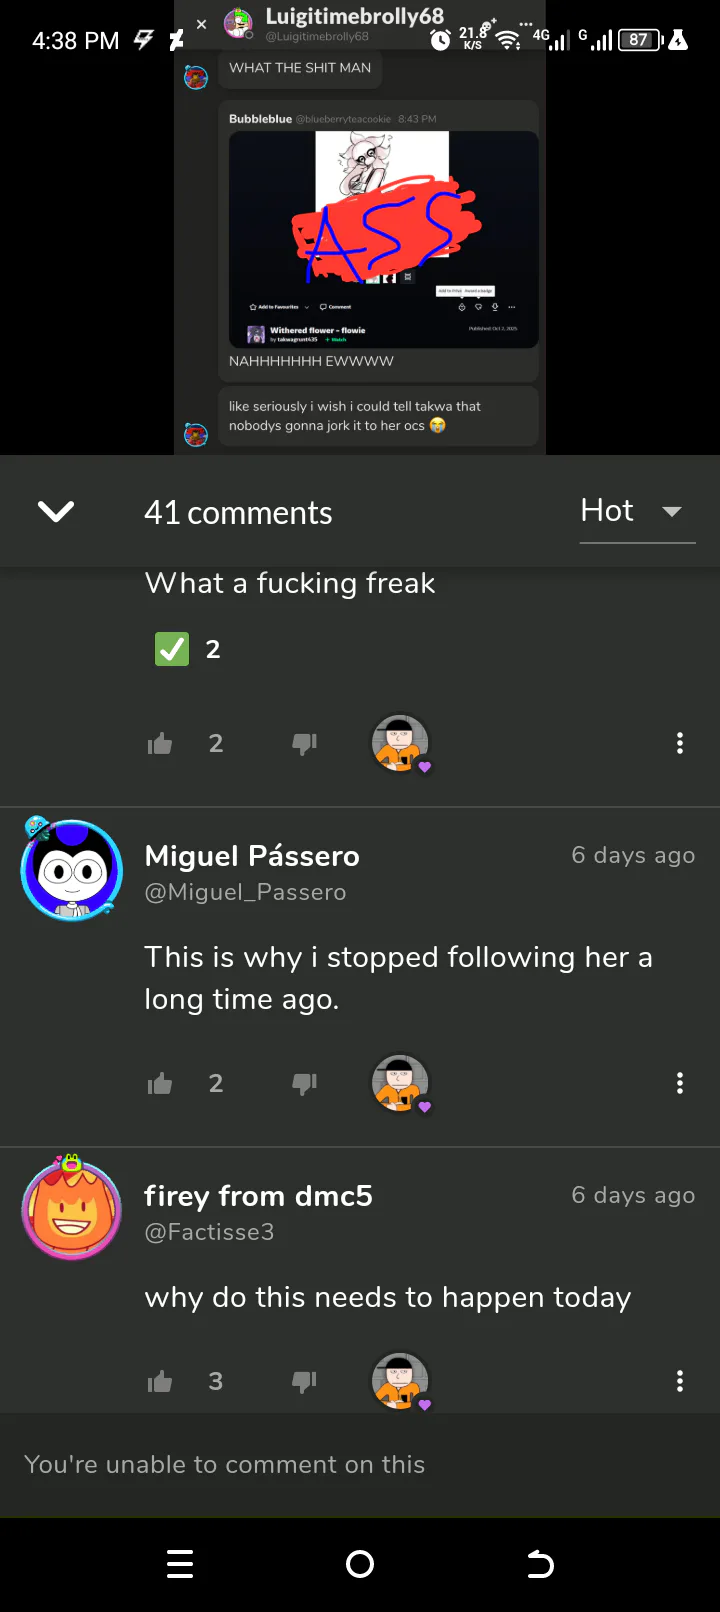Open the recent apps menu button
The width and height of the screenshot is (720, 1612).
pos(180,1564)
